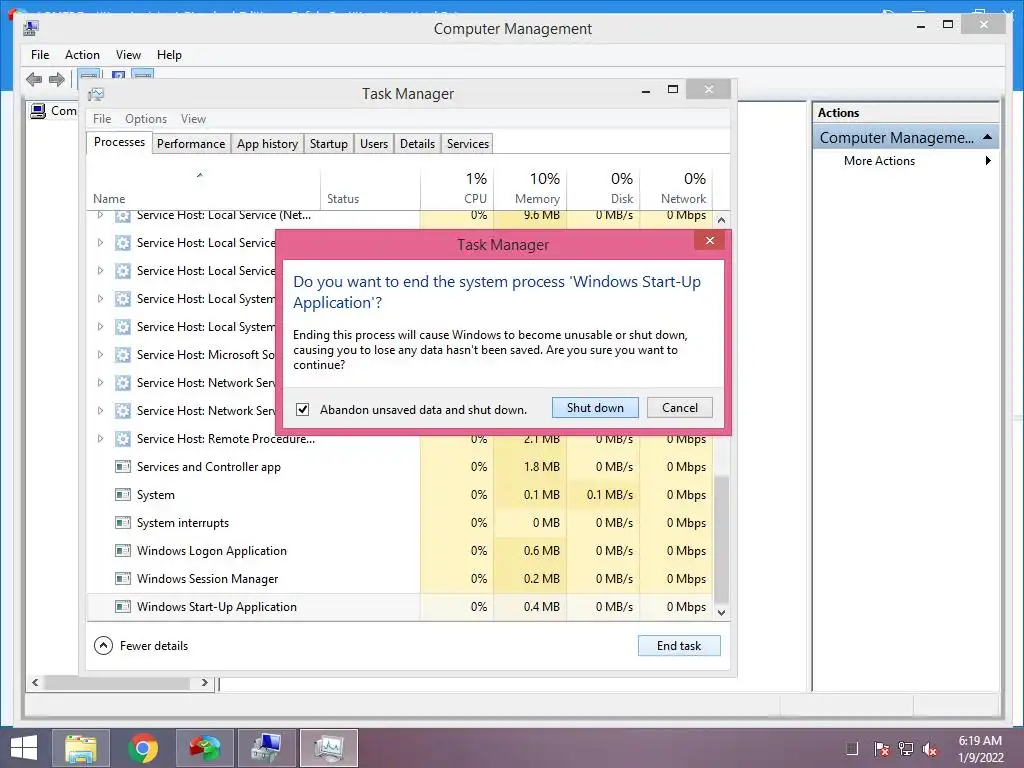Click Windows Session Manager icon
Image resolution: width=1024 pixels, height=768 pixels.
123,579
